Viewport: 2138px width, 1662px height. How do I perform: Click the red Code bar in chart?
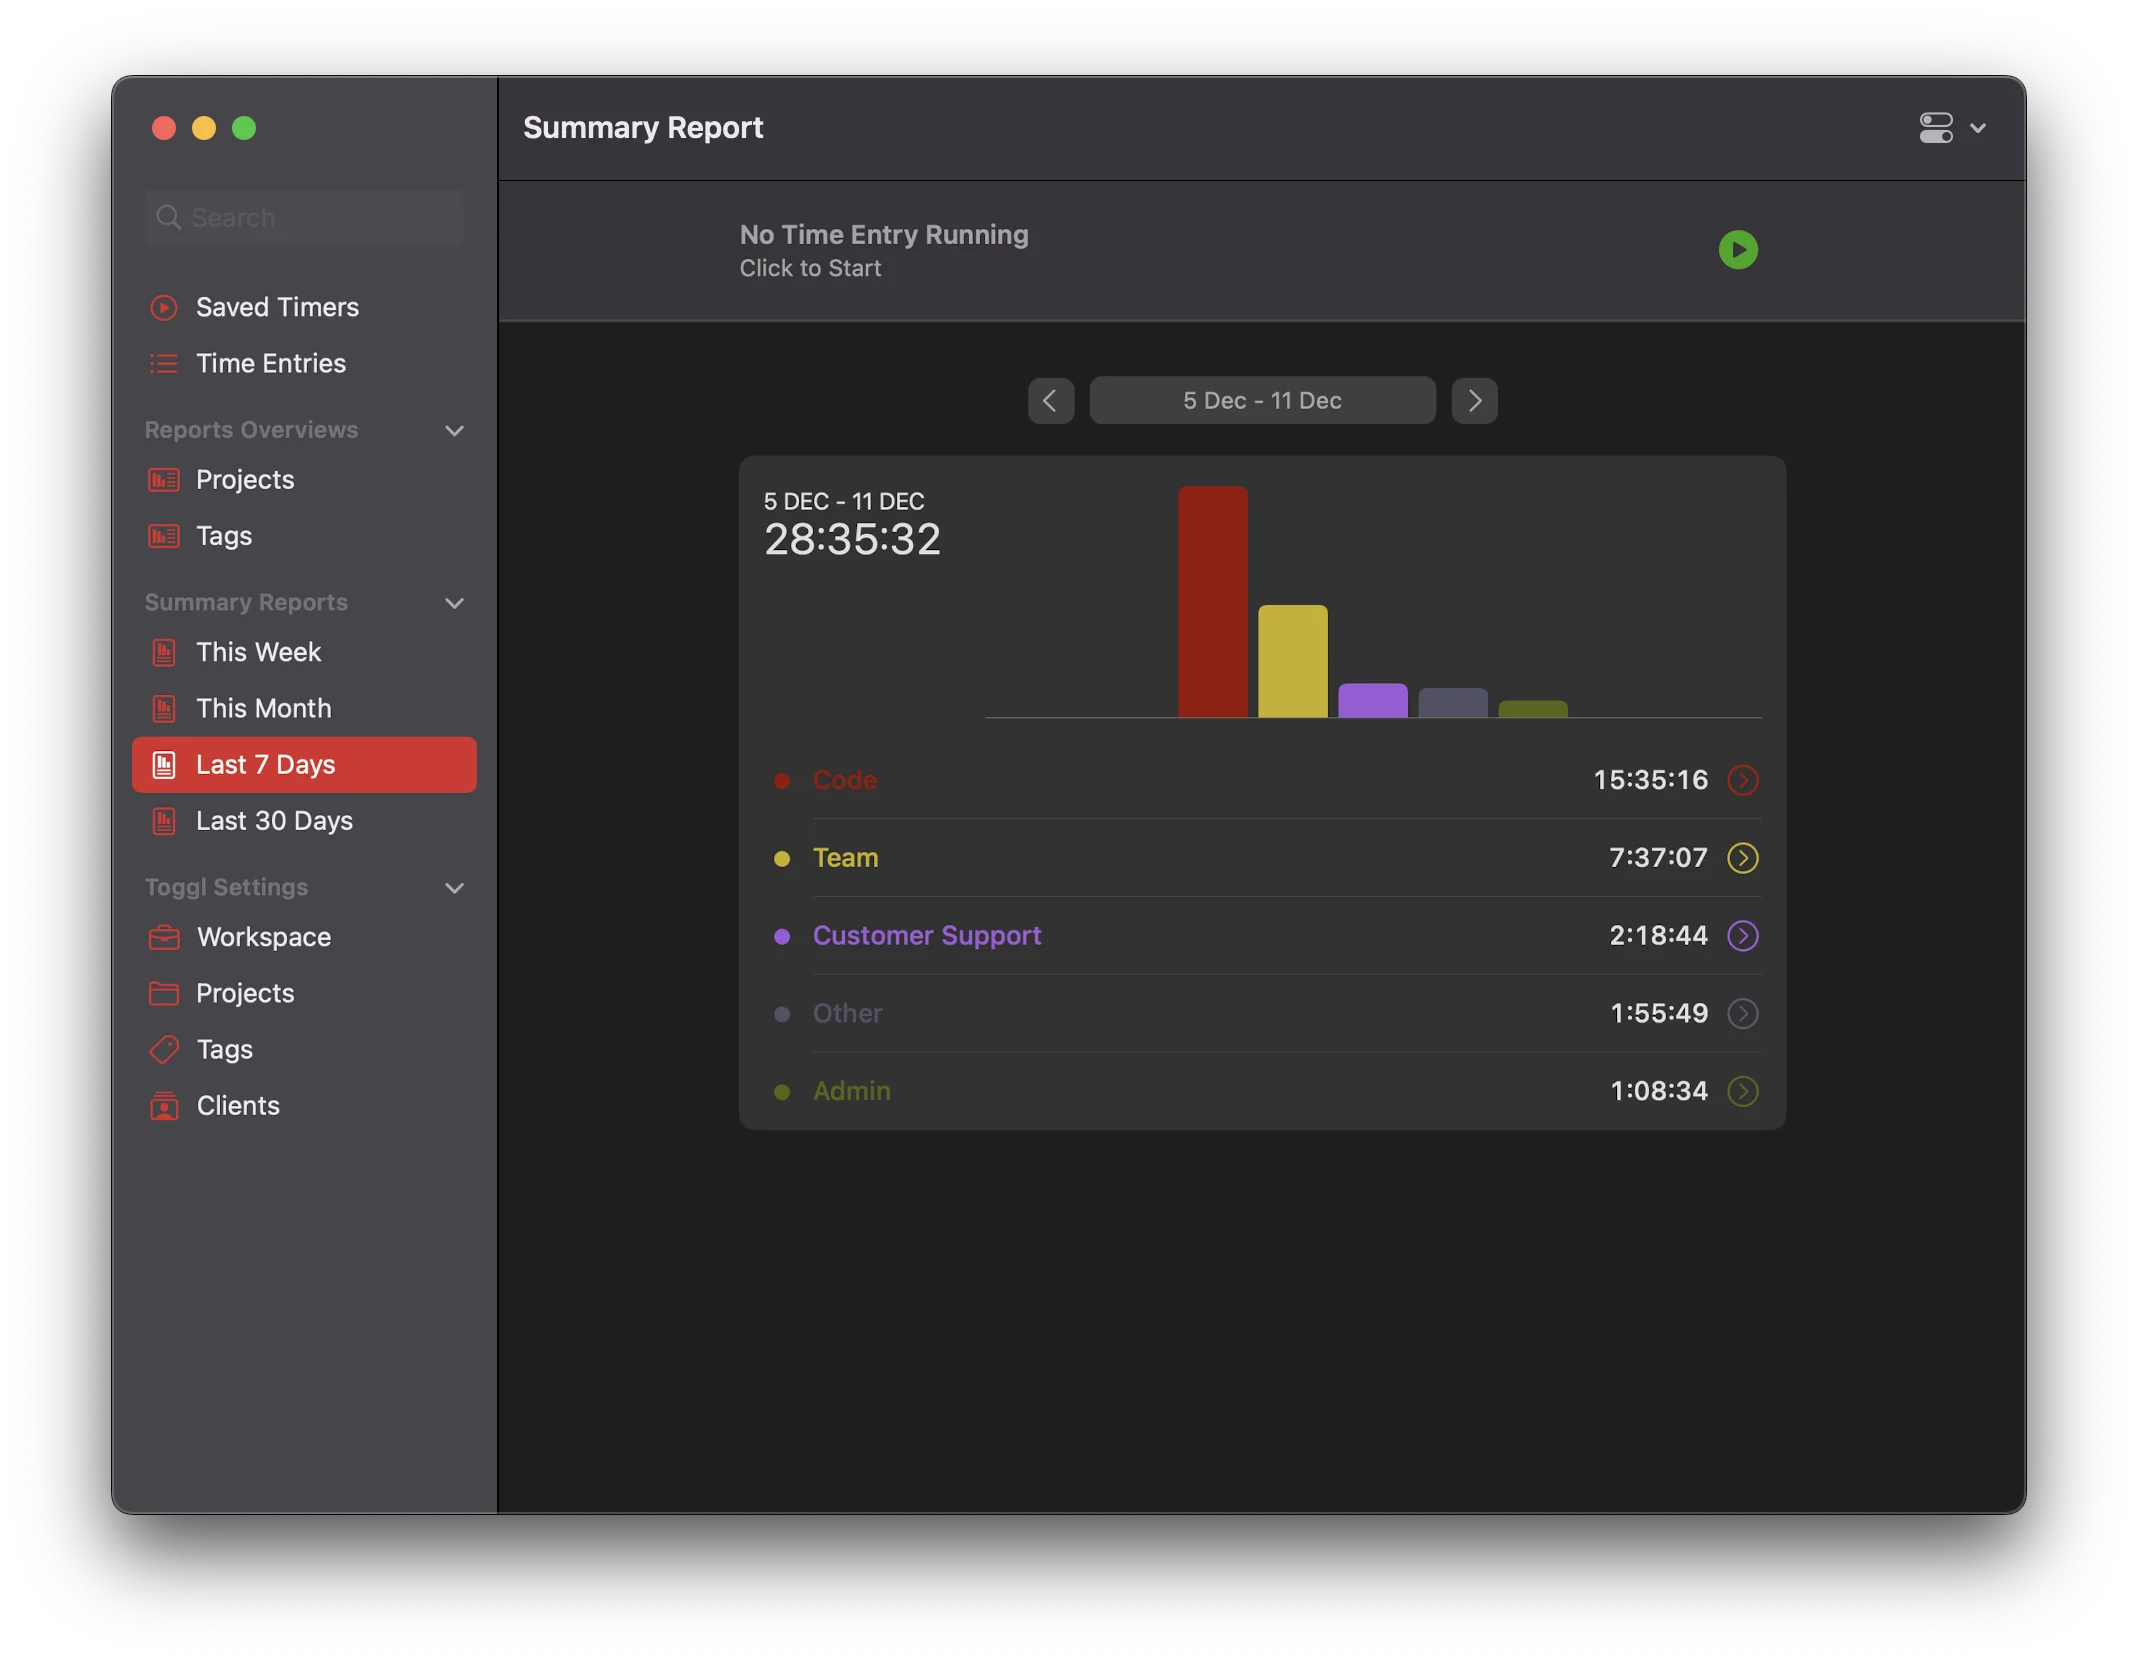[x=1212, y=603]
